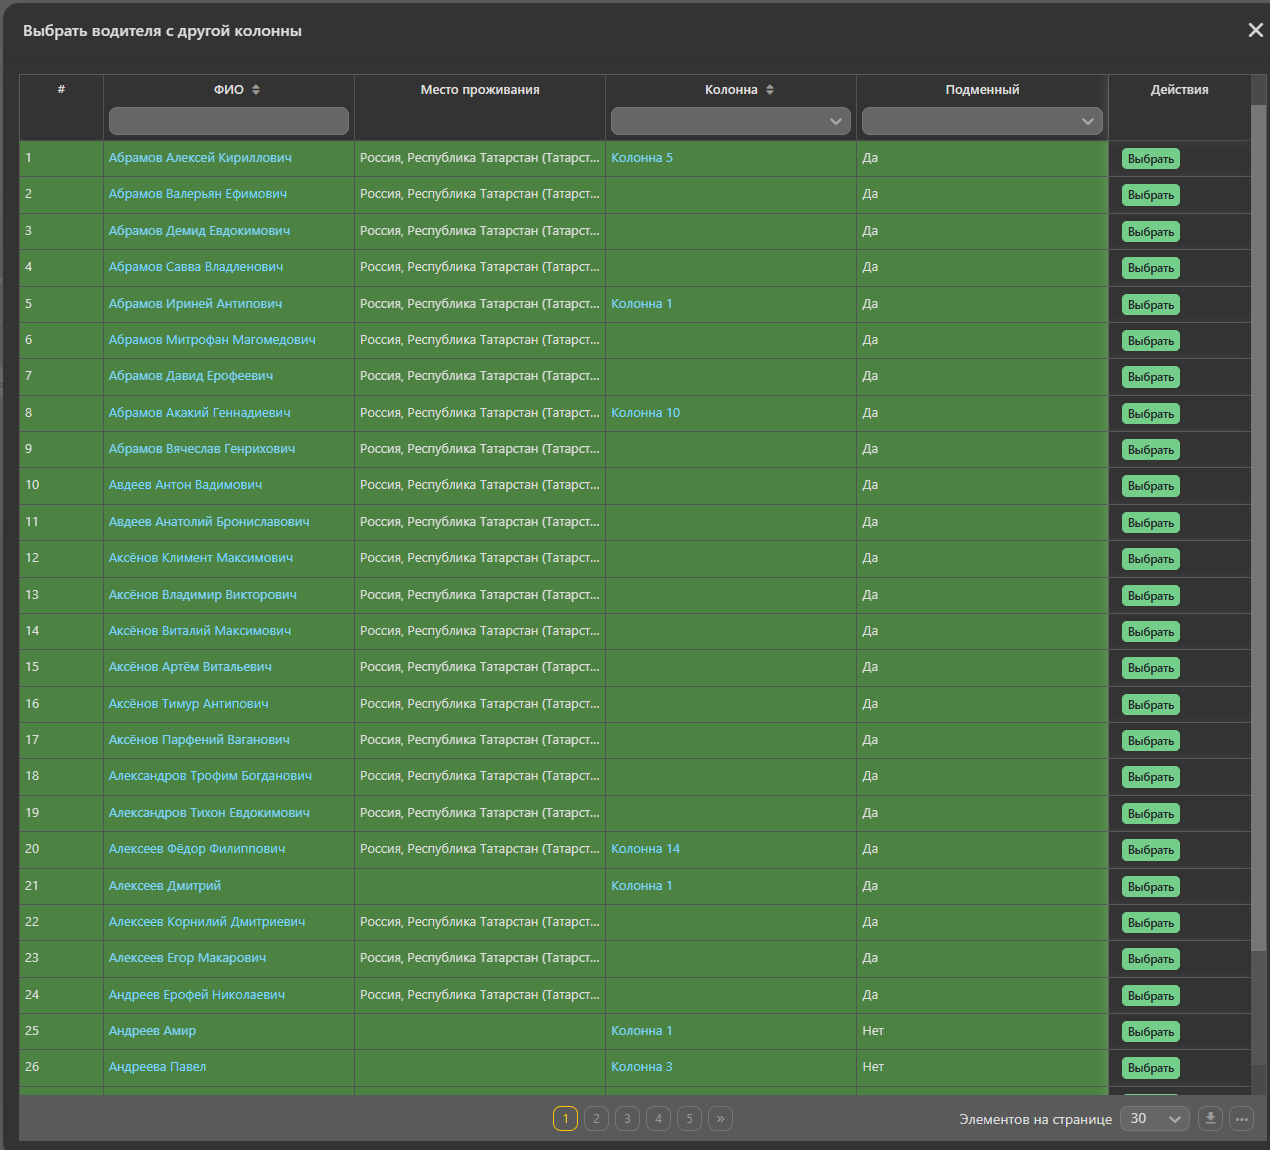1270x1150 pixels.
Task: Open the Колонна filter dropdown
Action: (731, 121)
